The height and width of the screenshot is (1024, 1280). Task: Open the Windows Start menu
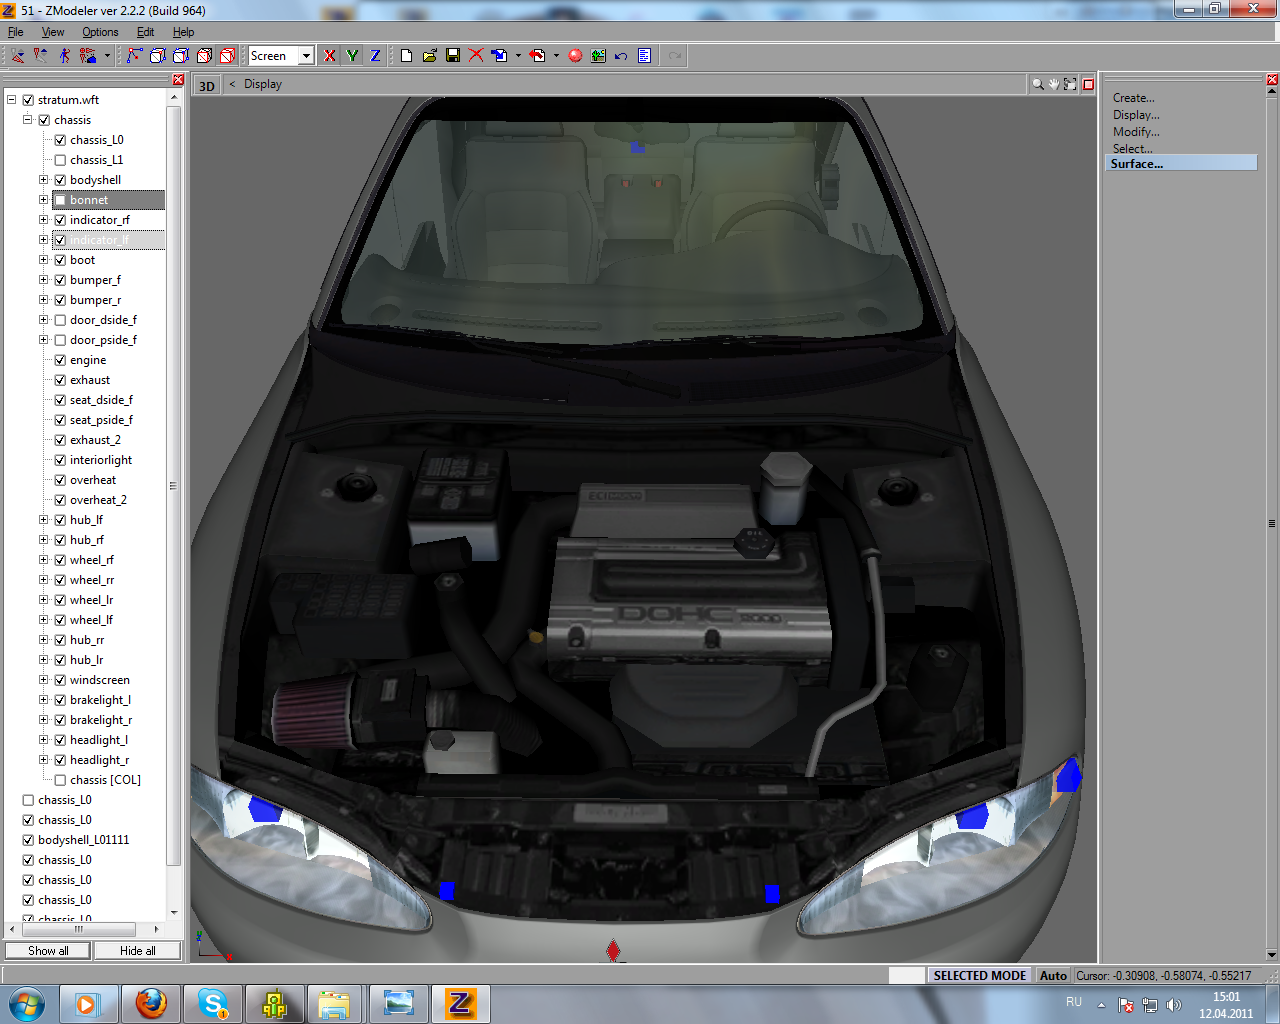click(26, 1003)
